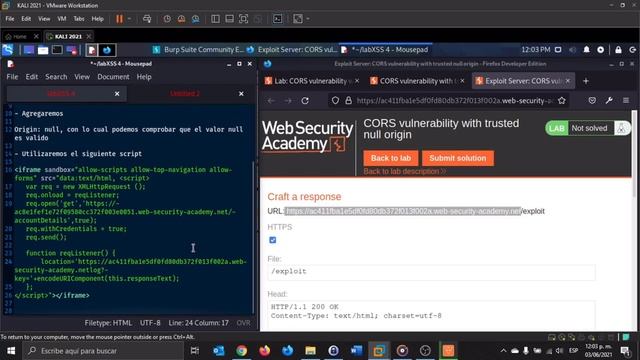Take a snapshot of the VM
Screen dimensions: 640x360
pos(167,19)
